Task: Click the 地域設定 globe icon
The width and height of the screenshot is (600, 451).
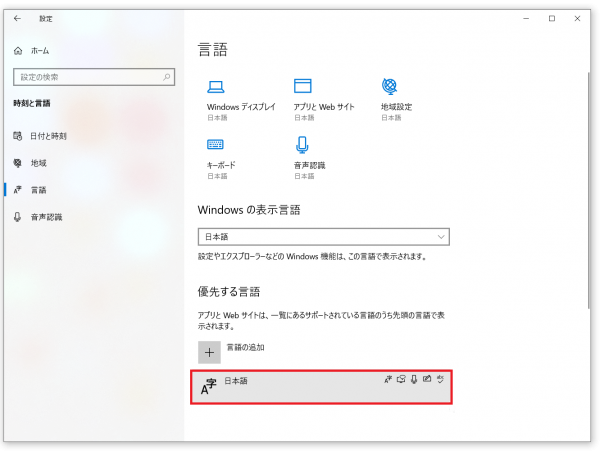Action: pyautogui.click(x=390, y=86)
